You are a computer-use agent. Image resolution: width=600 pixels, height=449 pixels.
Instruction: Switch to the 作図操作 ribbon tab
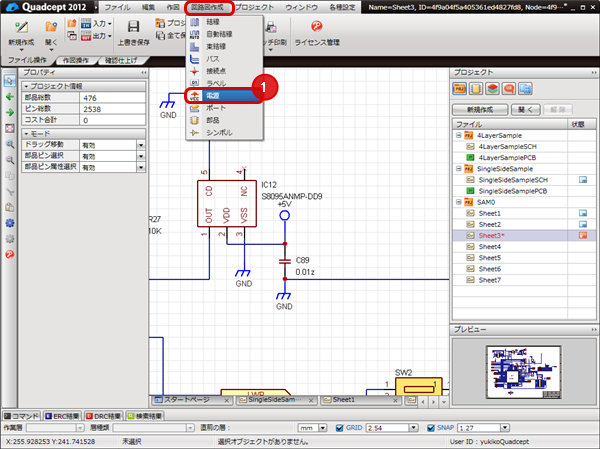76,60
